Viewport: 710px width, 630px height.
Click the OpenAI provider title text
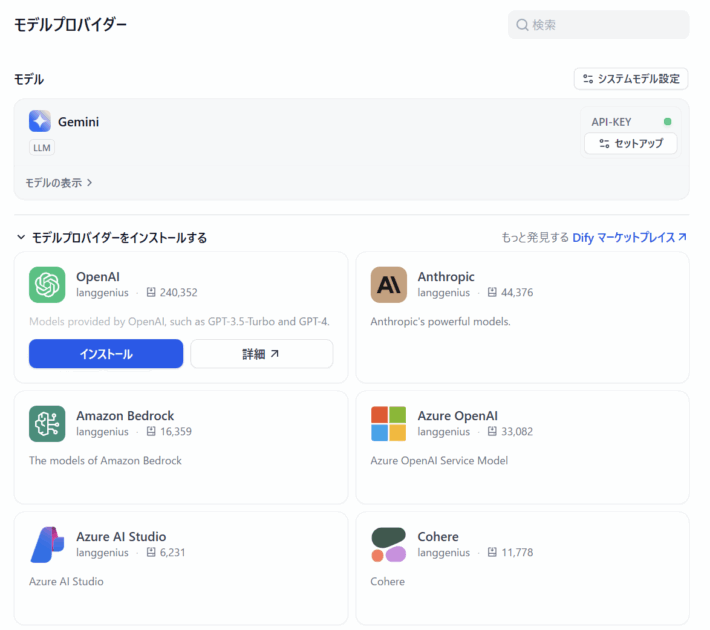pyautogui.click(x=98, y=277)
